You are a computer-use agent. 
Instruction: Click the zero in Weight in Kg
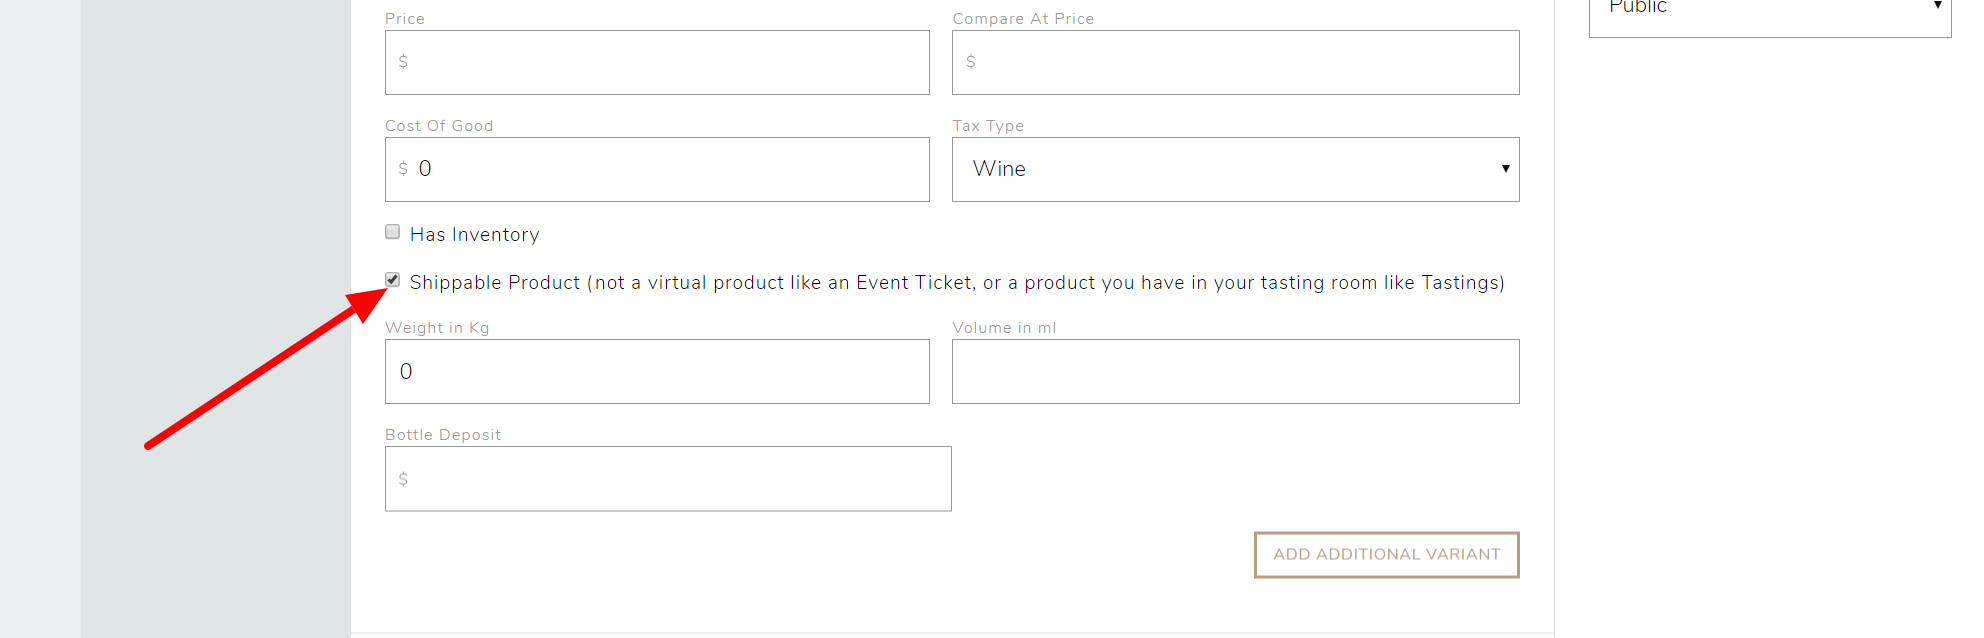point(406,371)
